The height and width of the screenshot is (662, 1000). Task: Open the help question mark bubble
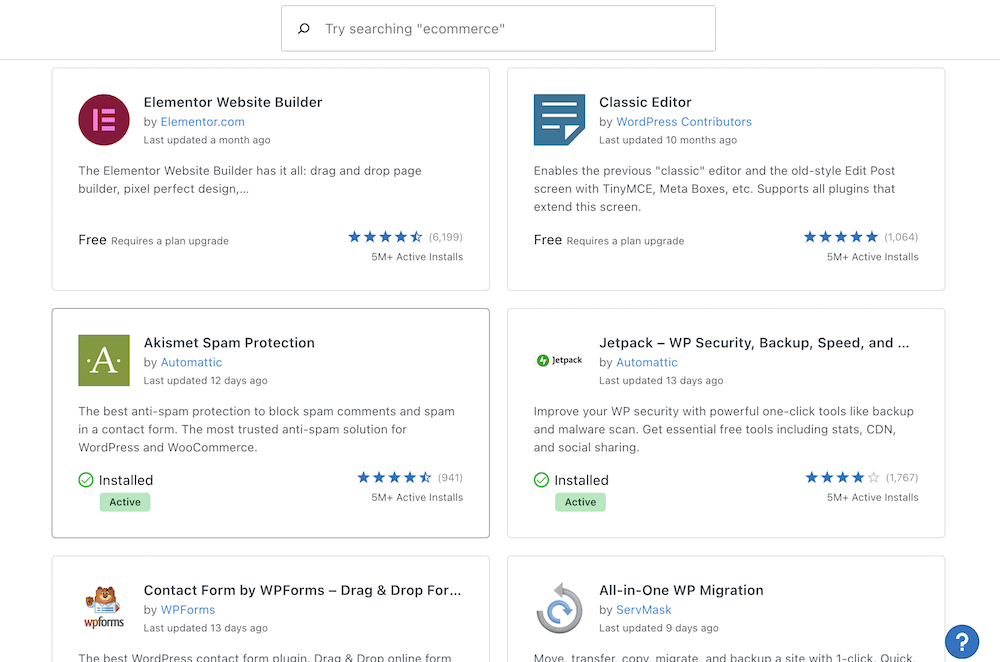coord(961,641)
